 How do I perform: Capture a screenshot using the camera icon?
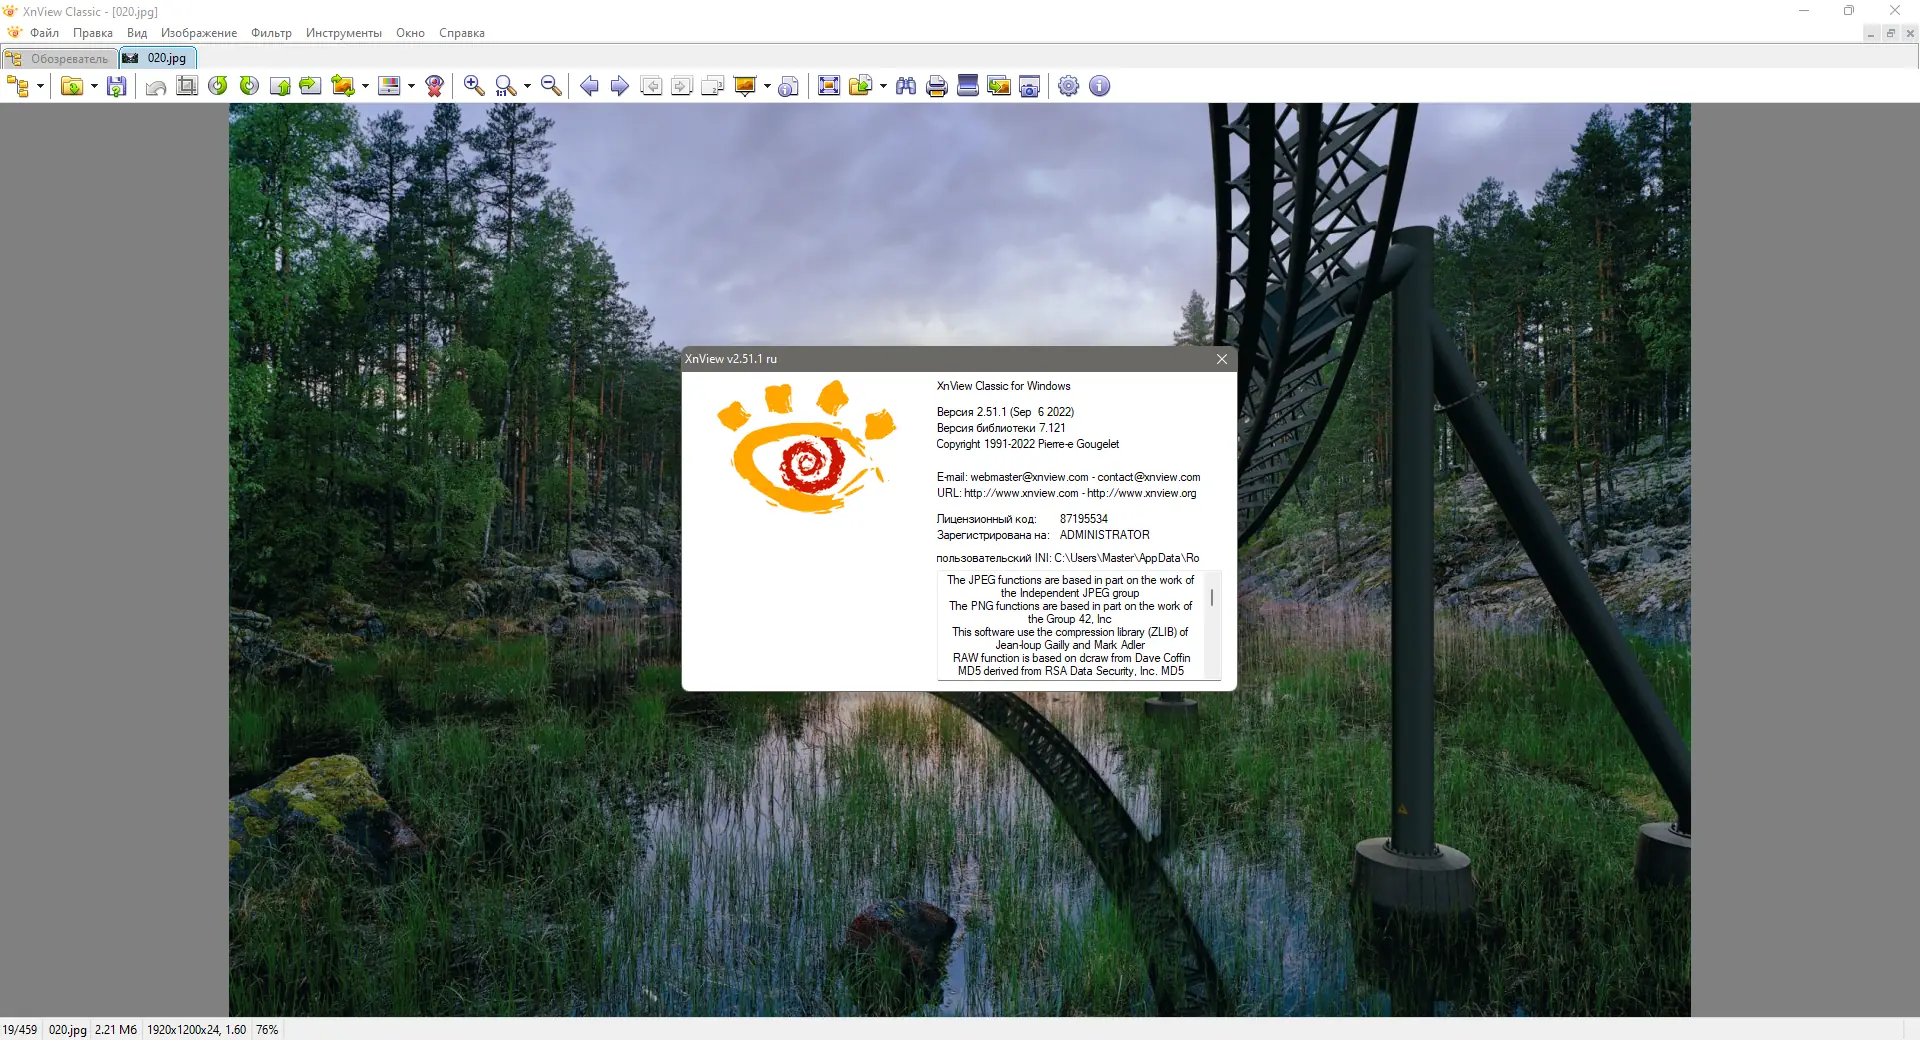[x=1028, y=86]
